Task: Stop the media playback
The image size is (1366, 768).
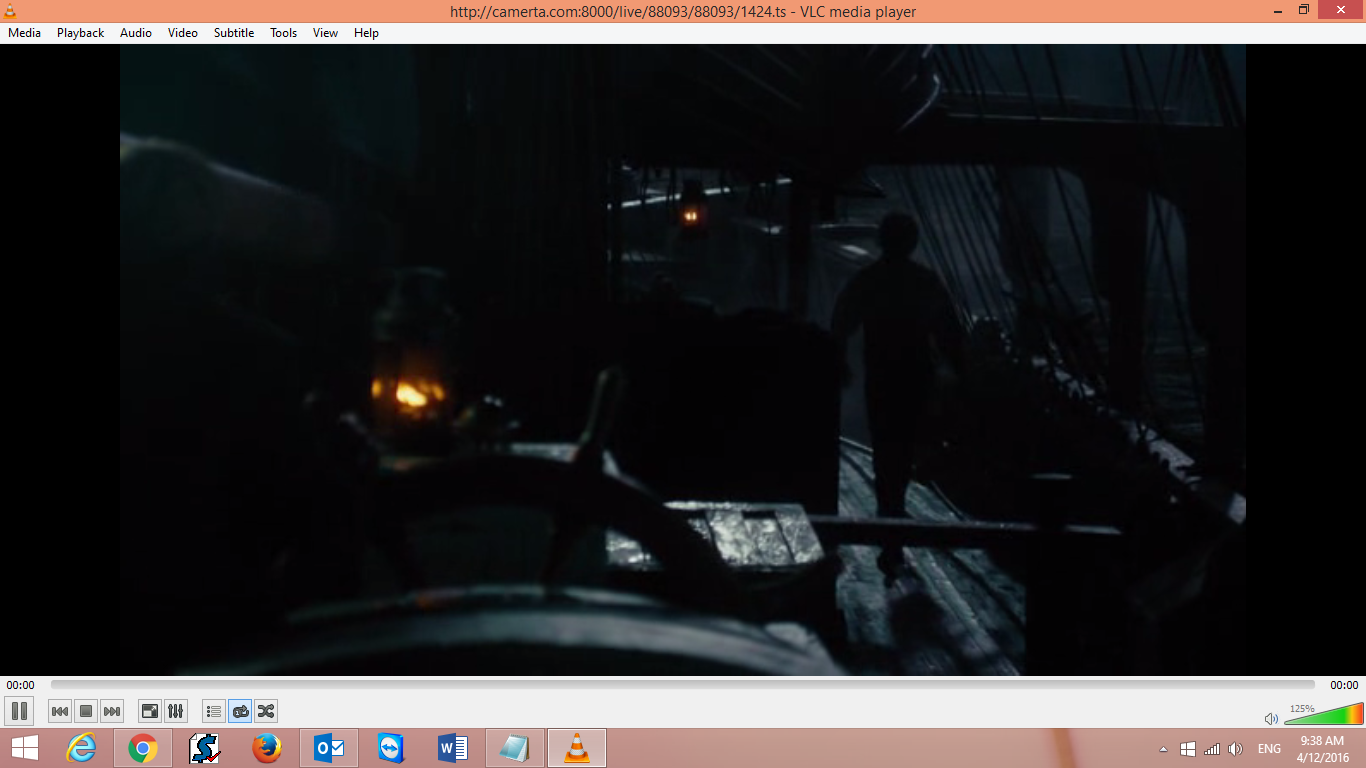Action: [x=86, y=710]
